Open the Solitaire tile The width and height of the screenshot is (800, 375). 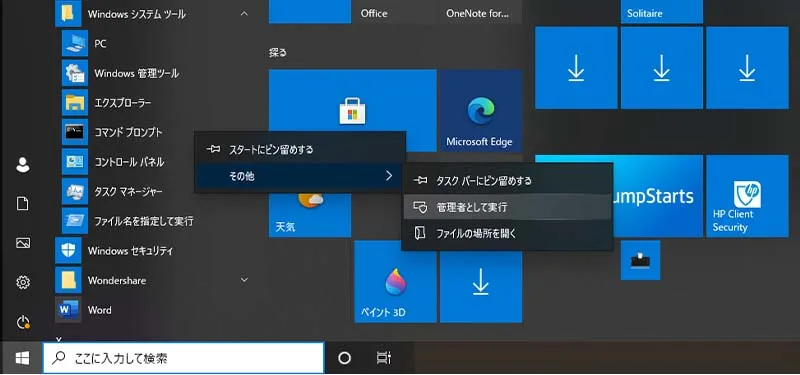tap(662, 12)
